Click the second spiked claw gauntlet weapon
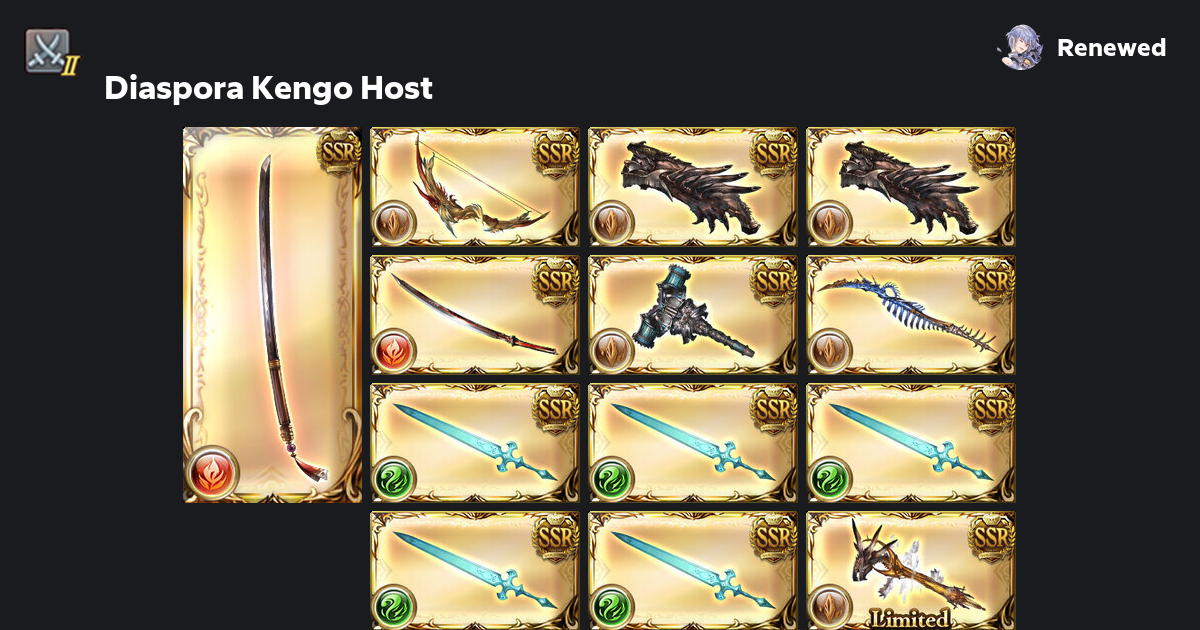 coord(911,187)
